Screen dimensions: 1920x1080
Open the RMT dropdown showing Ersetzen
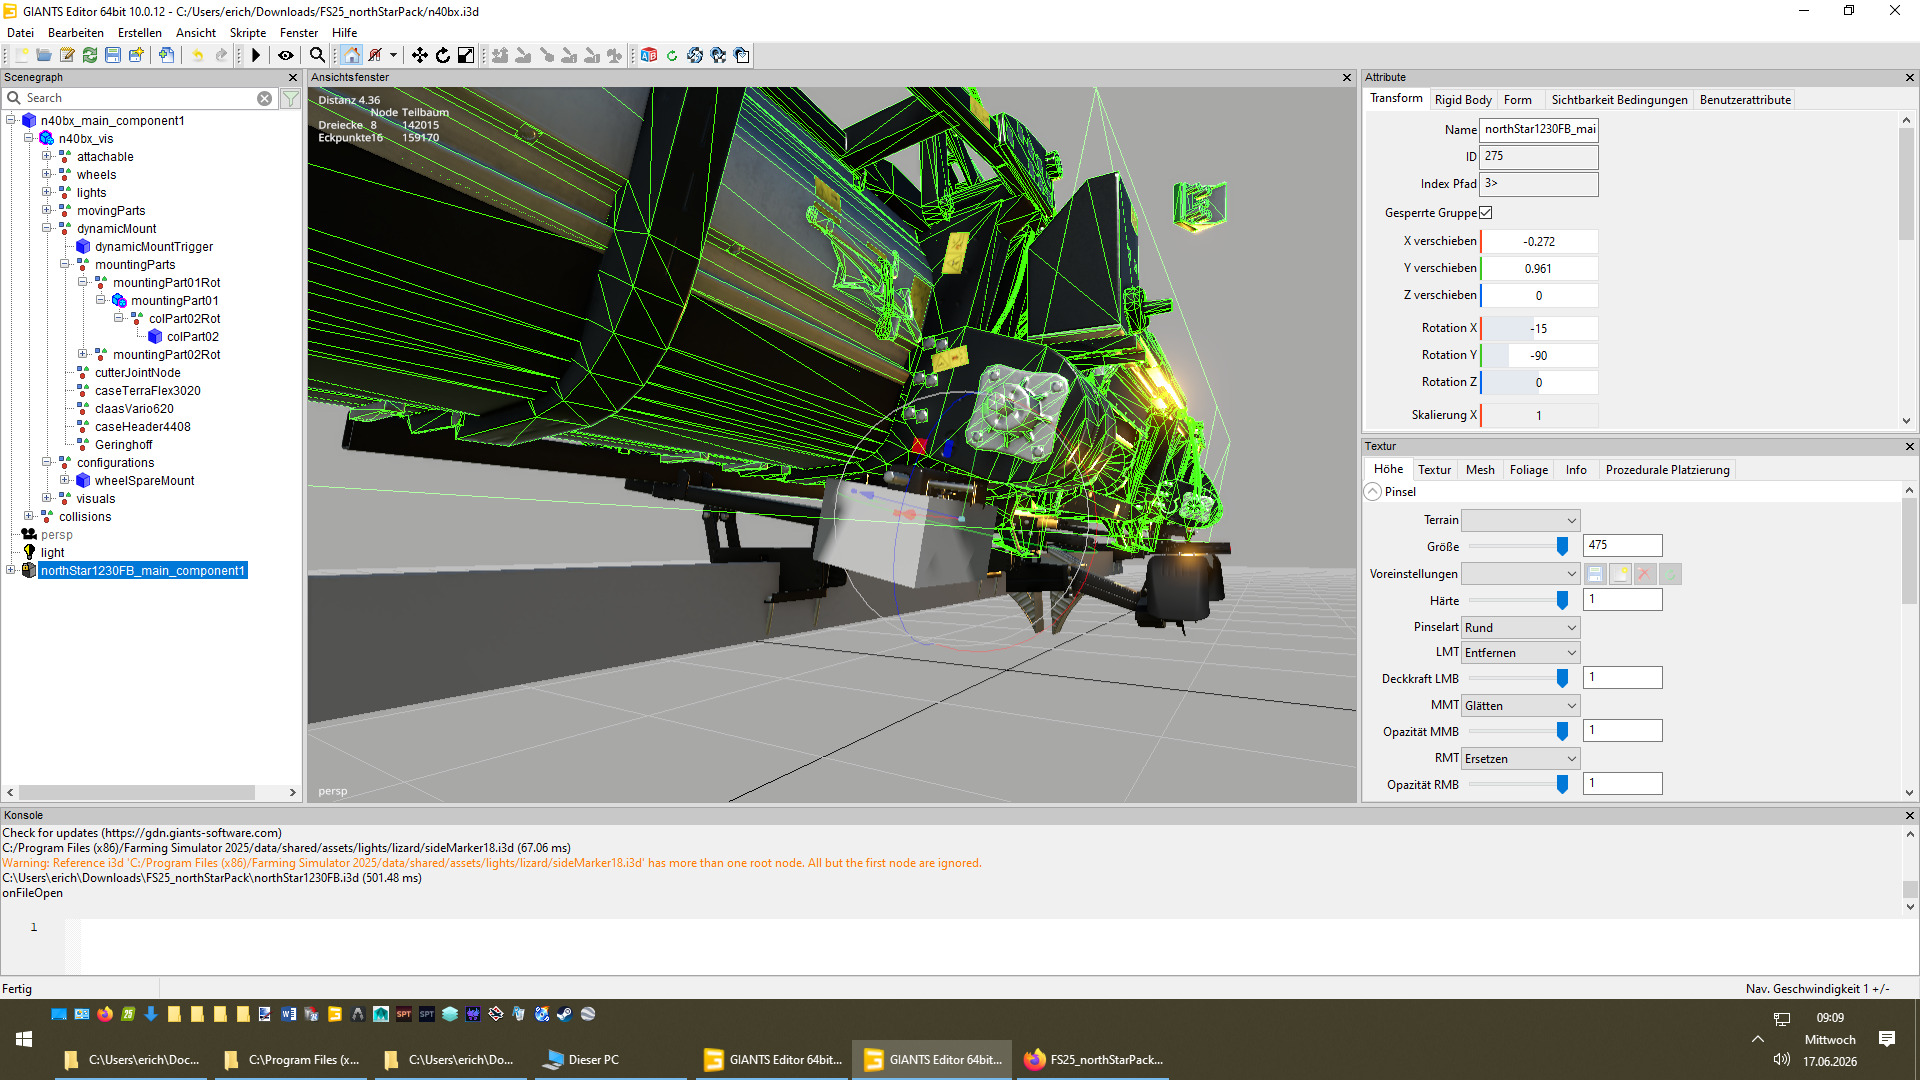(1520, 759)
